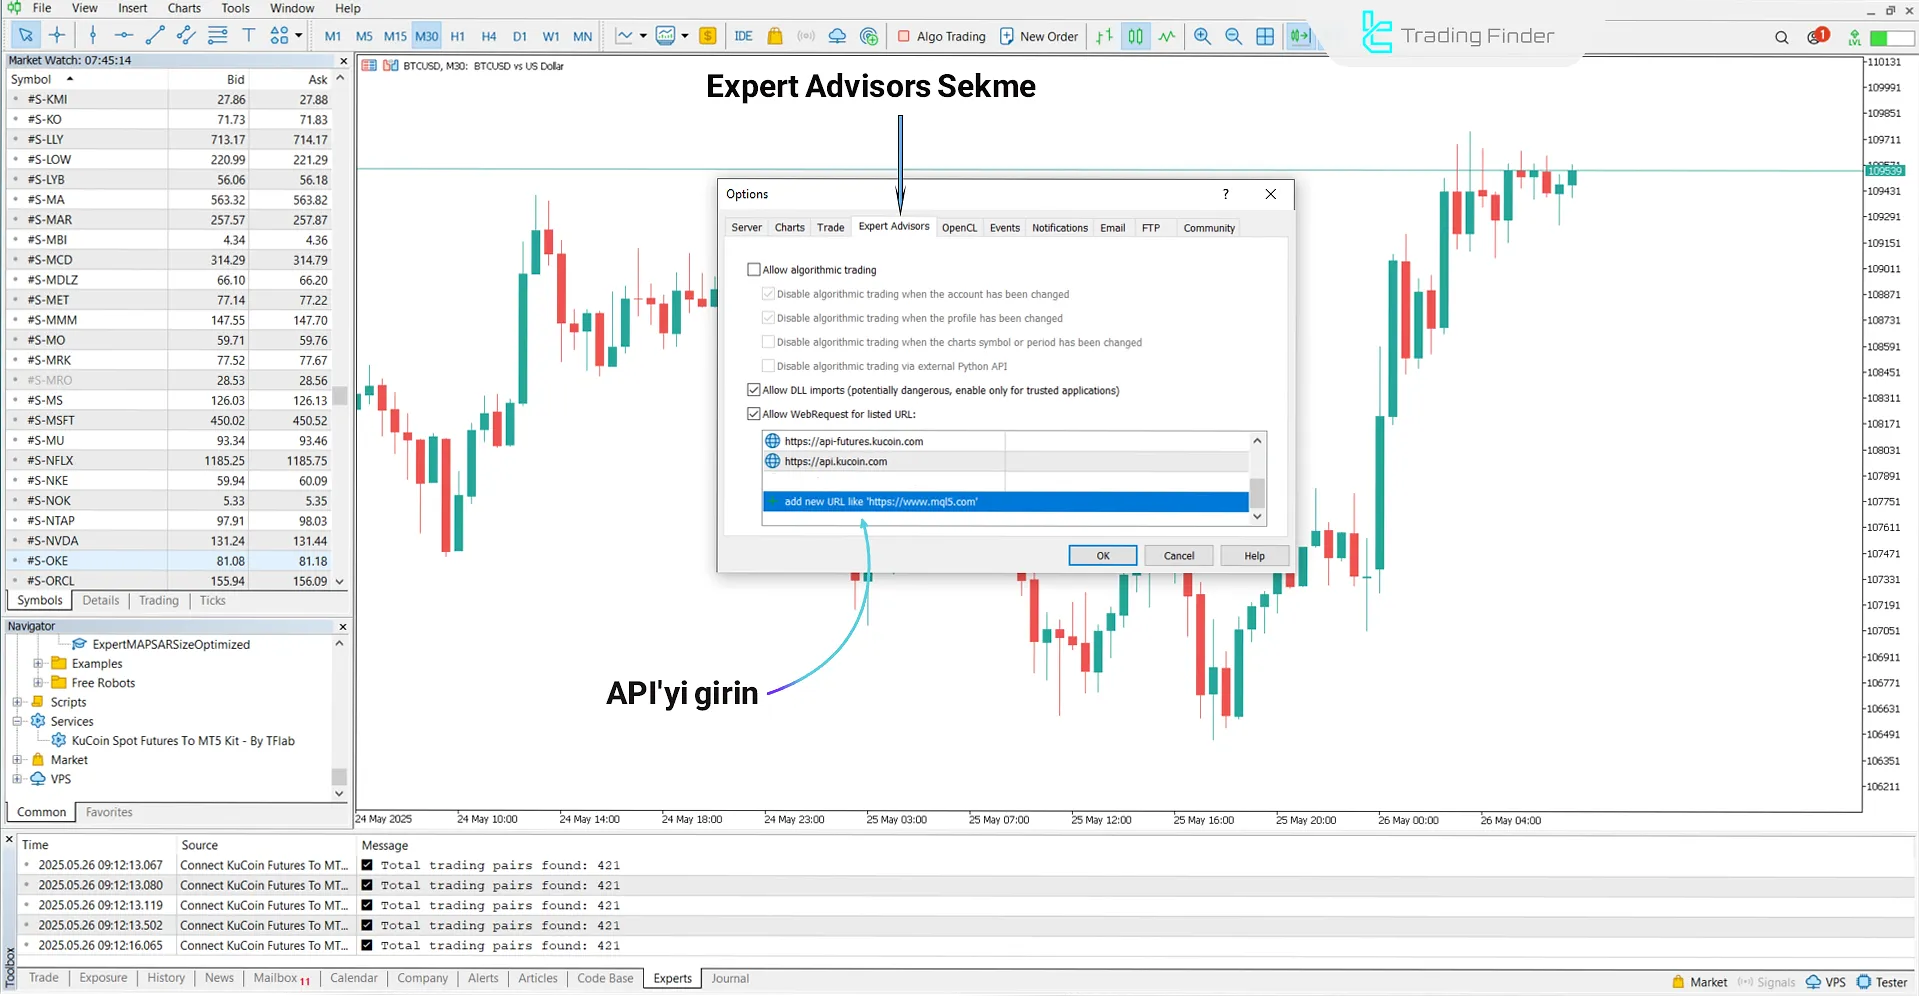Viewport: 1919px width, 996px height.
Task: Uncheck Allow DLL imports option
Action: (754, 390)
